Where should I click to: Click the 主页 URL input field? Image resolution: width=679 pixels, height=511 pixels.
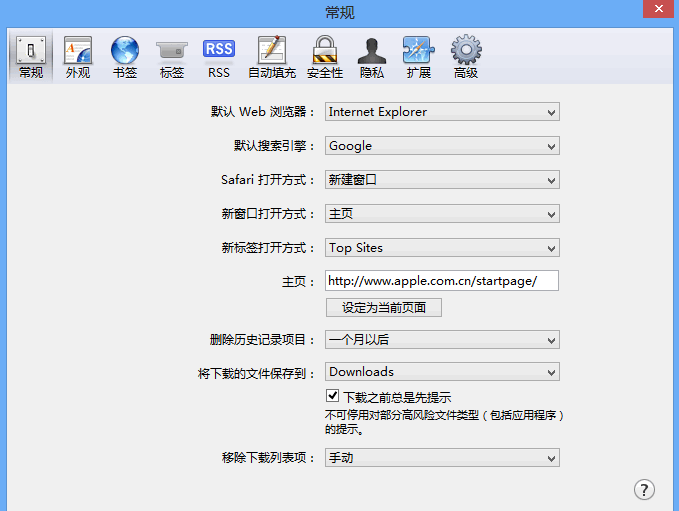pyautogui.click(x=442, y=281)
